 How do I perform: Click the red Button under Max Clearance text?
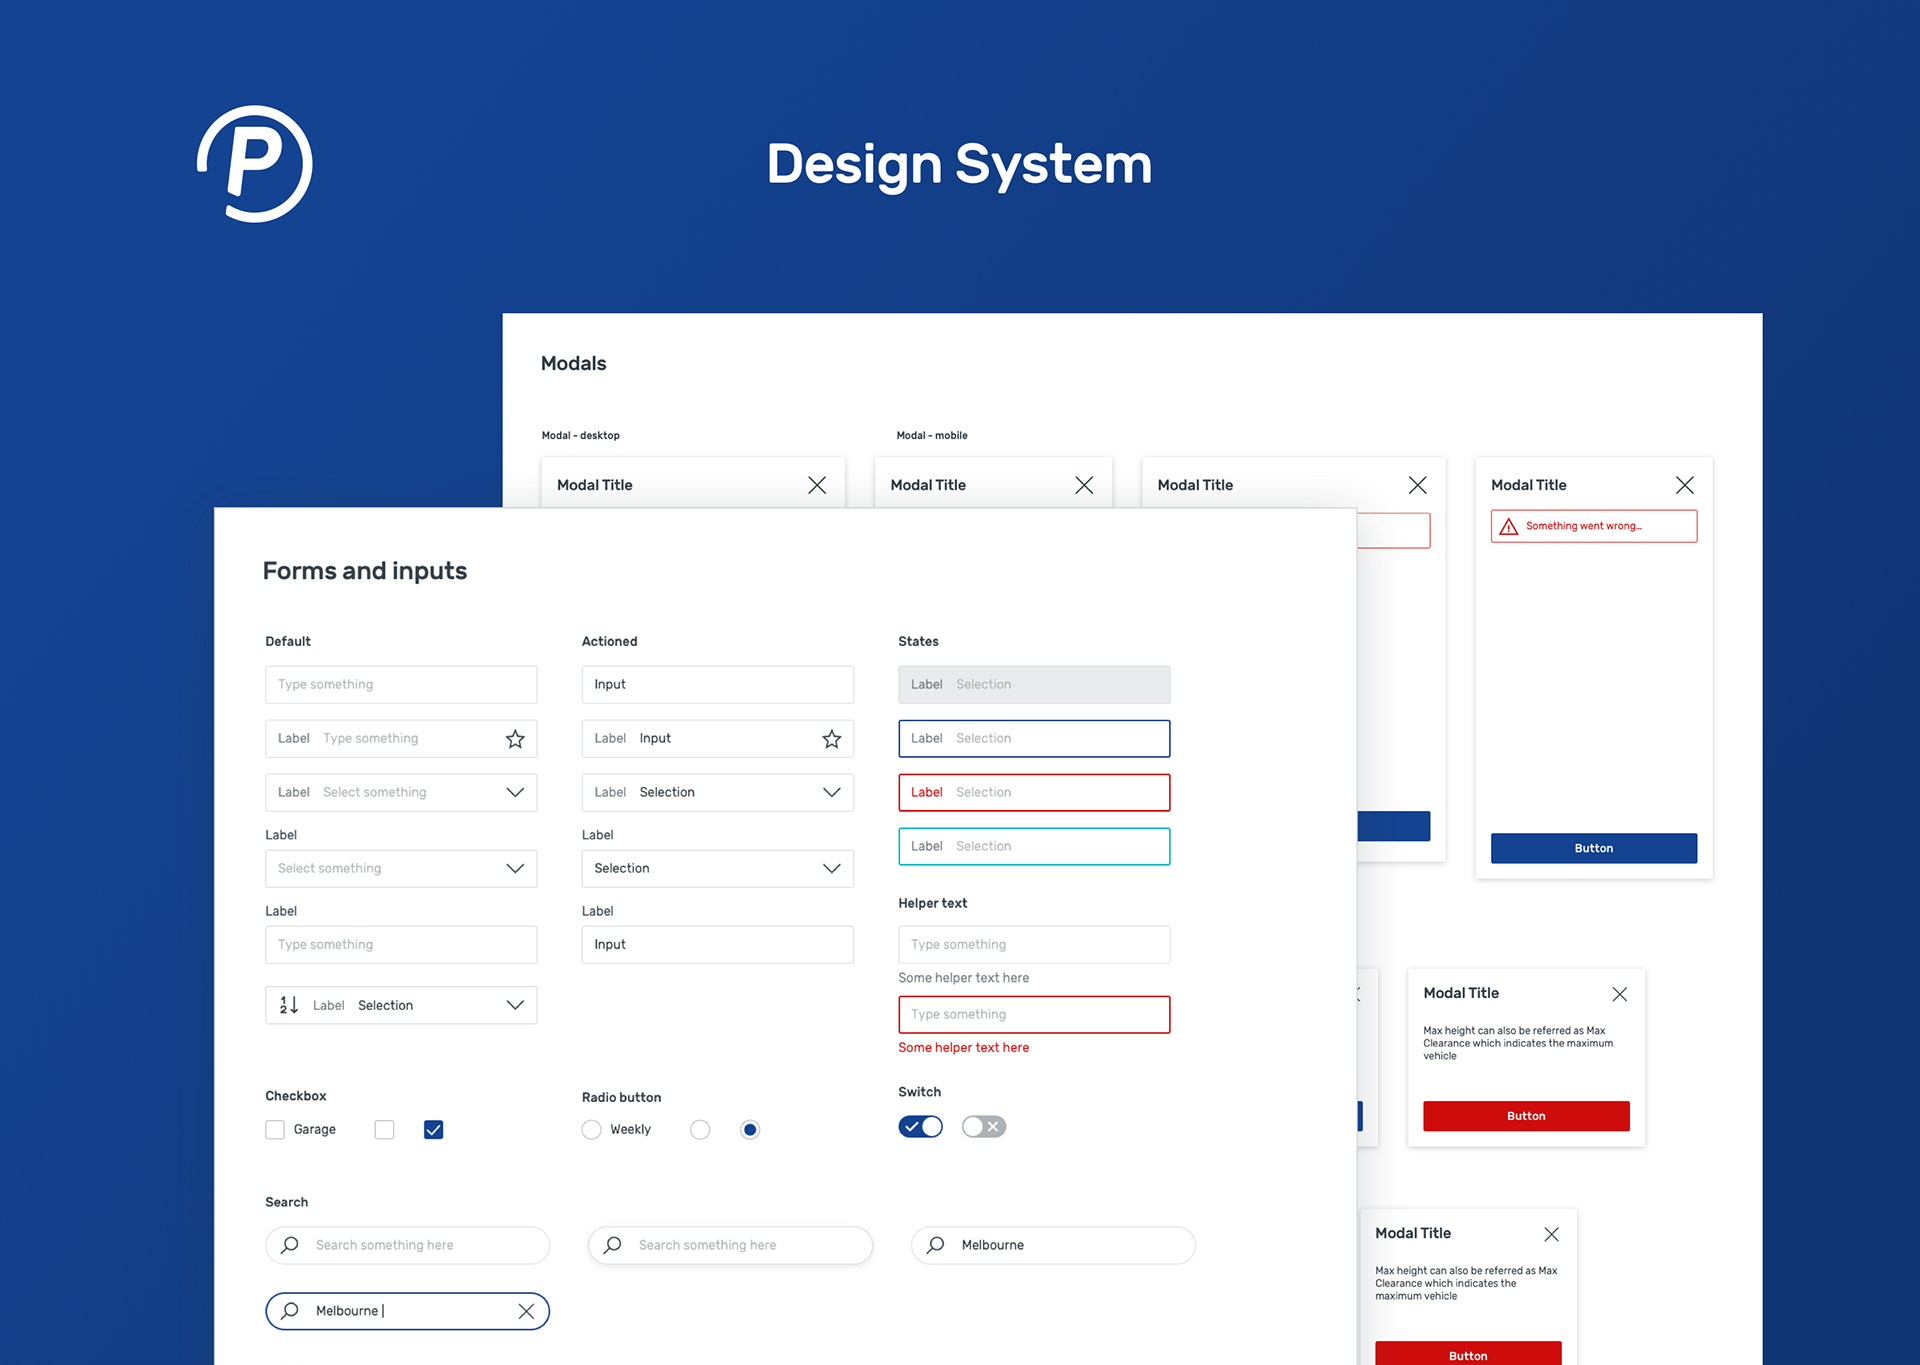tap(1526, 1116)
